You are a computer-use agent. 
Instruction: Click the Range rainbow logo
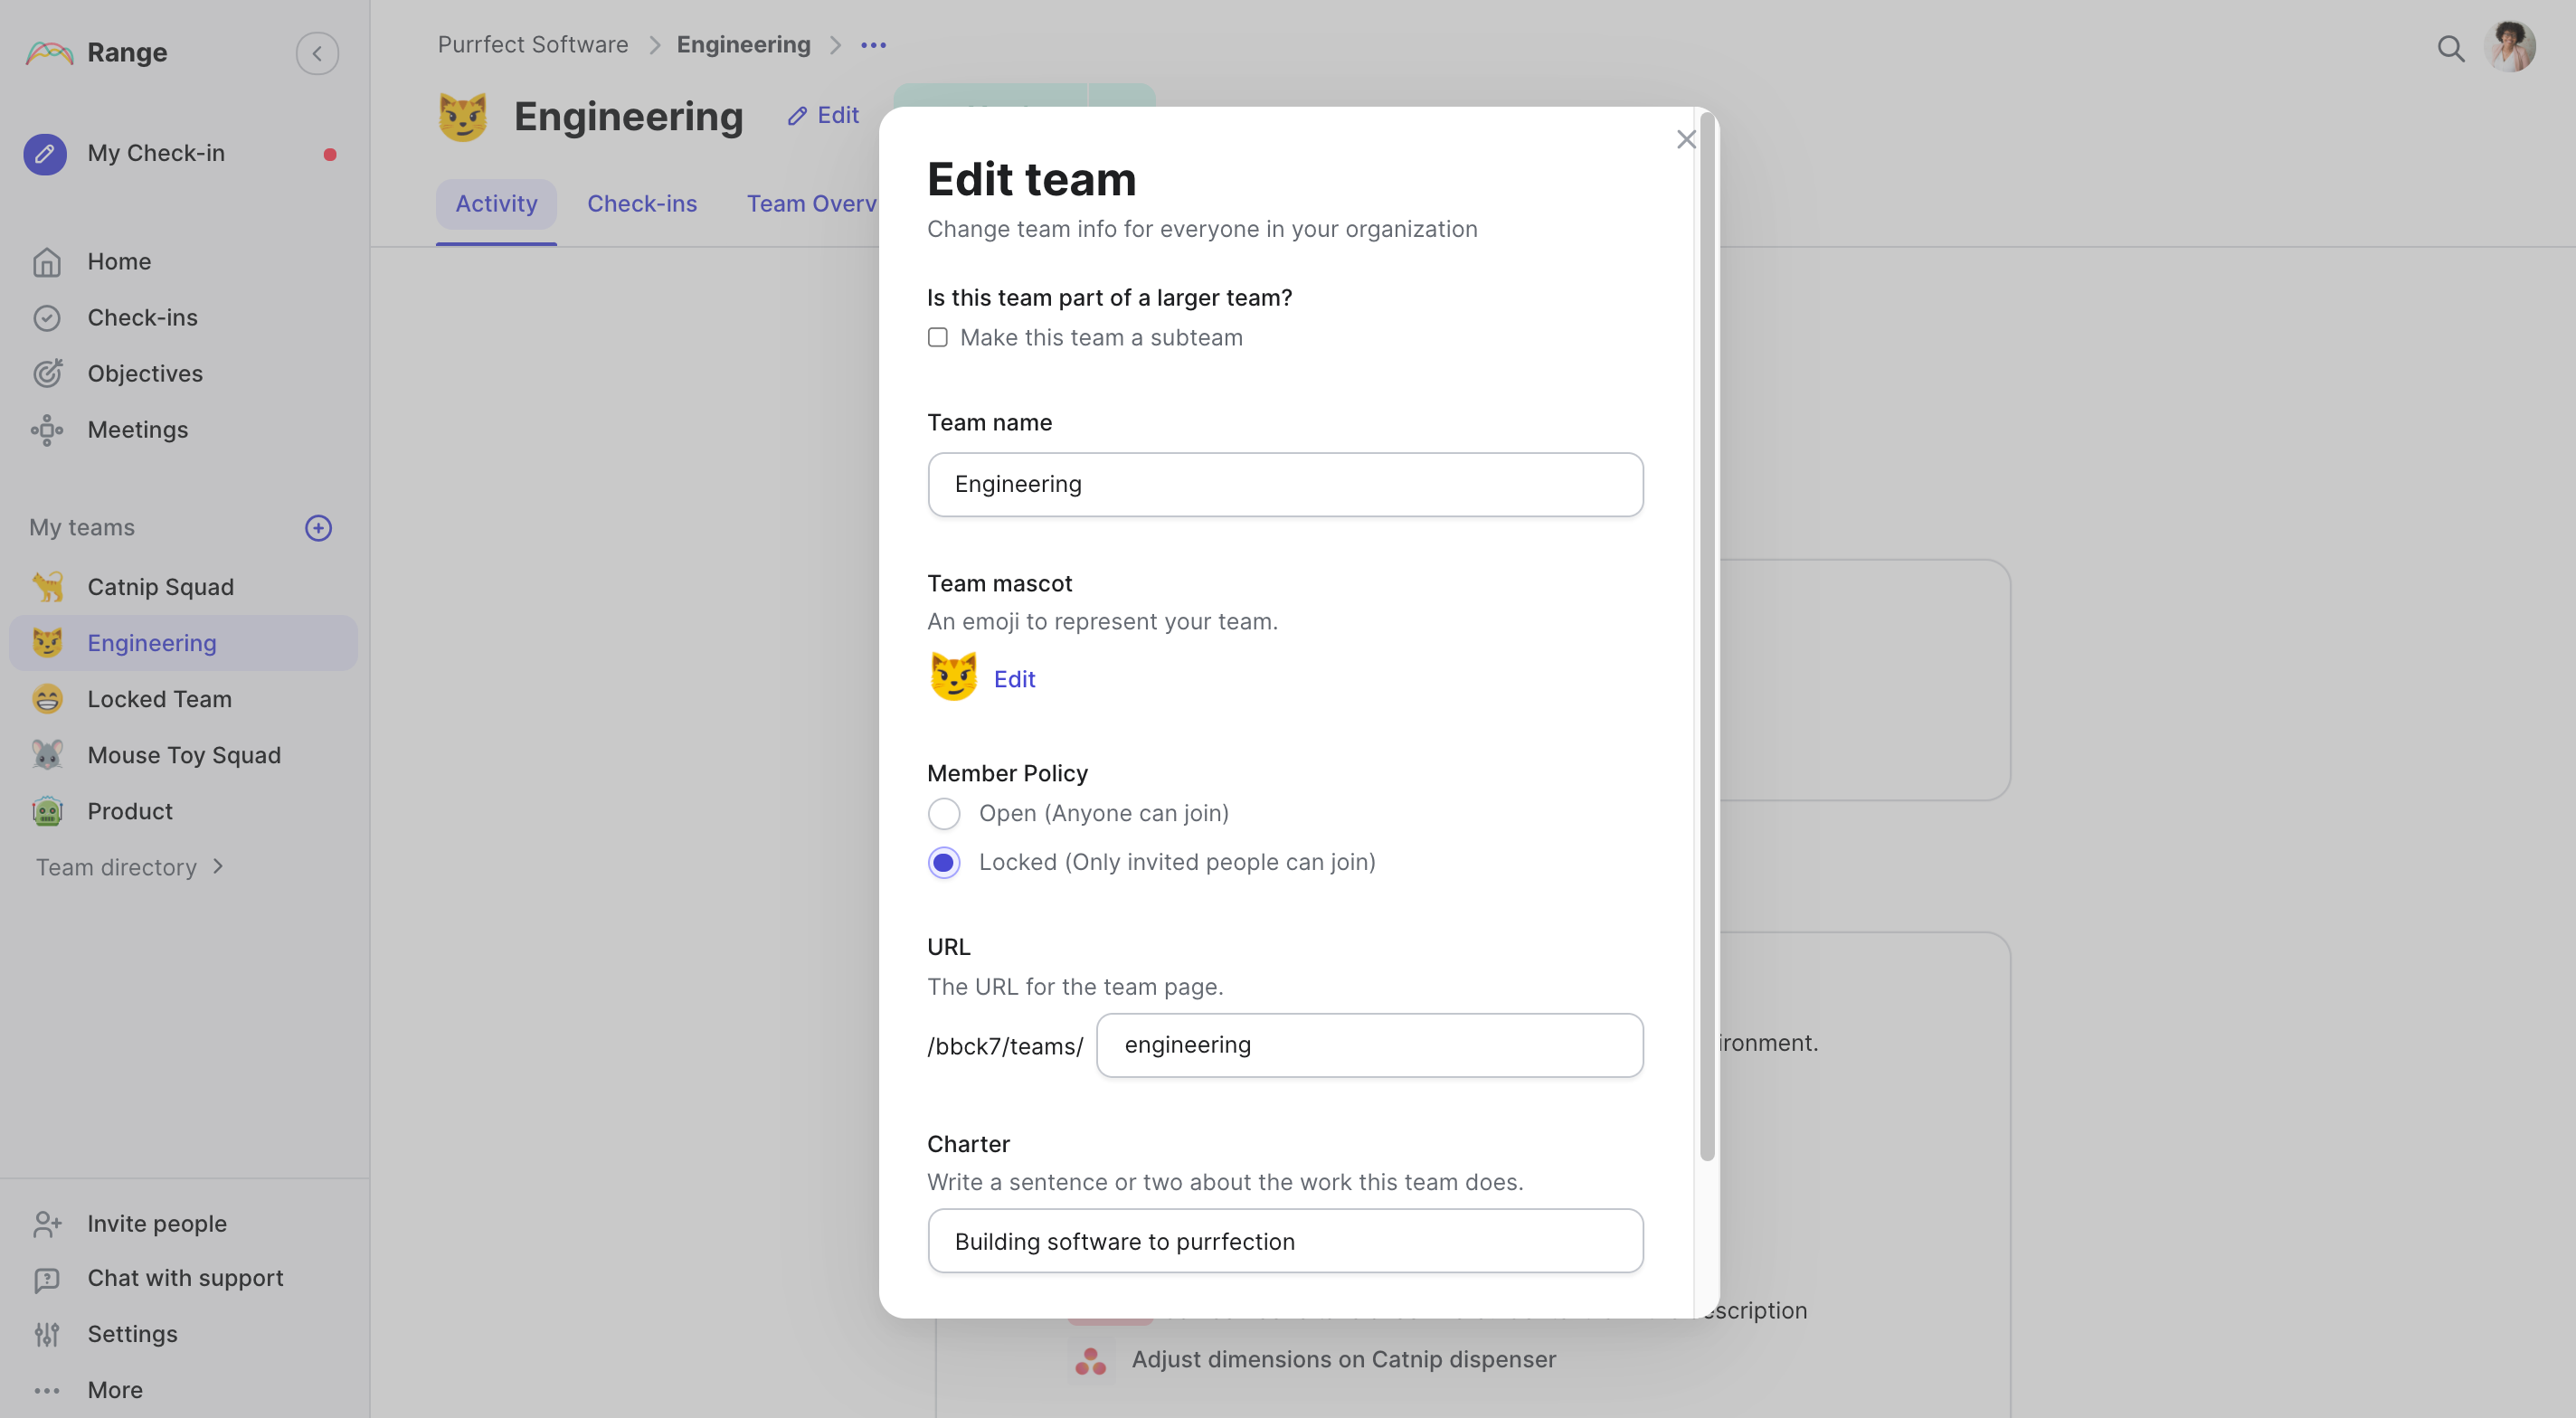(x=49, y=53)
